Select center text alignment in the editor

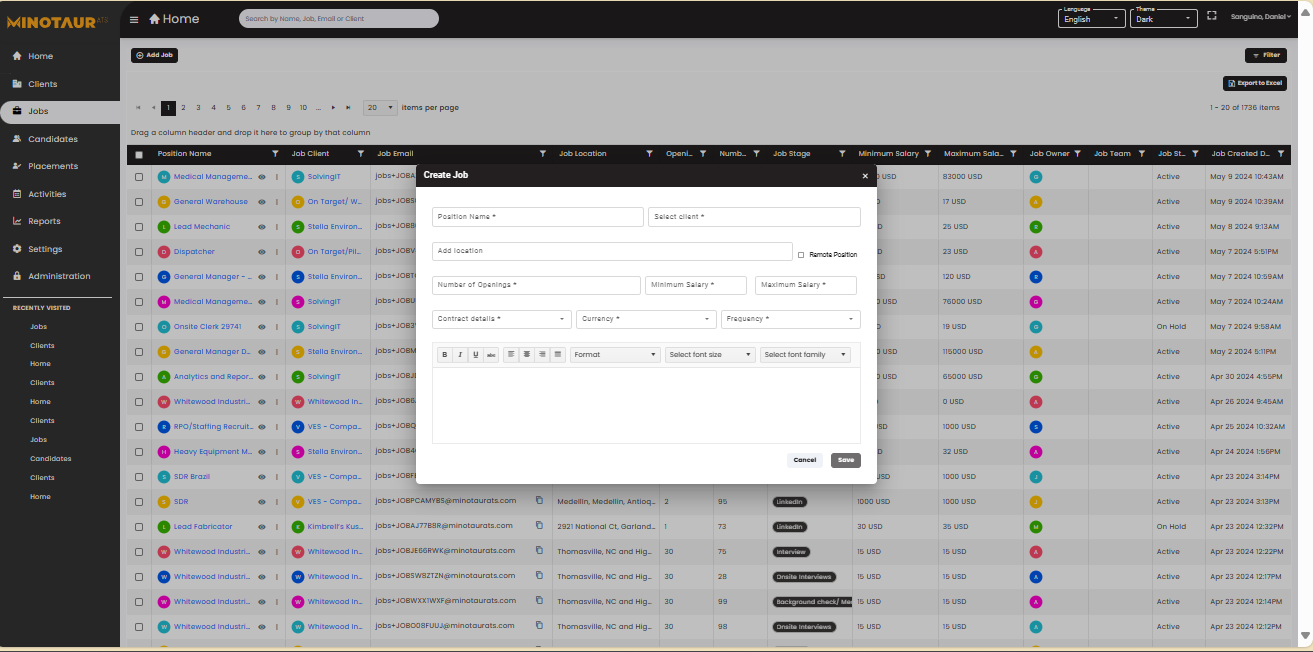click(x=526, y=354)
